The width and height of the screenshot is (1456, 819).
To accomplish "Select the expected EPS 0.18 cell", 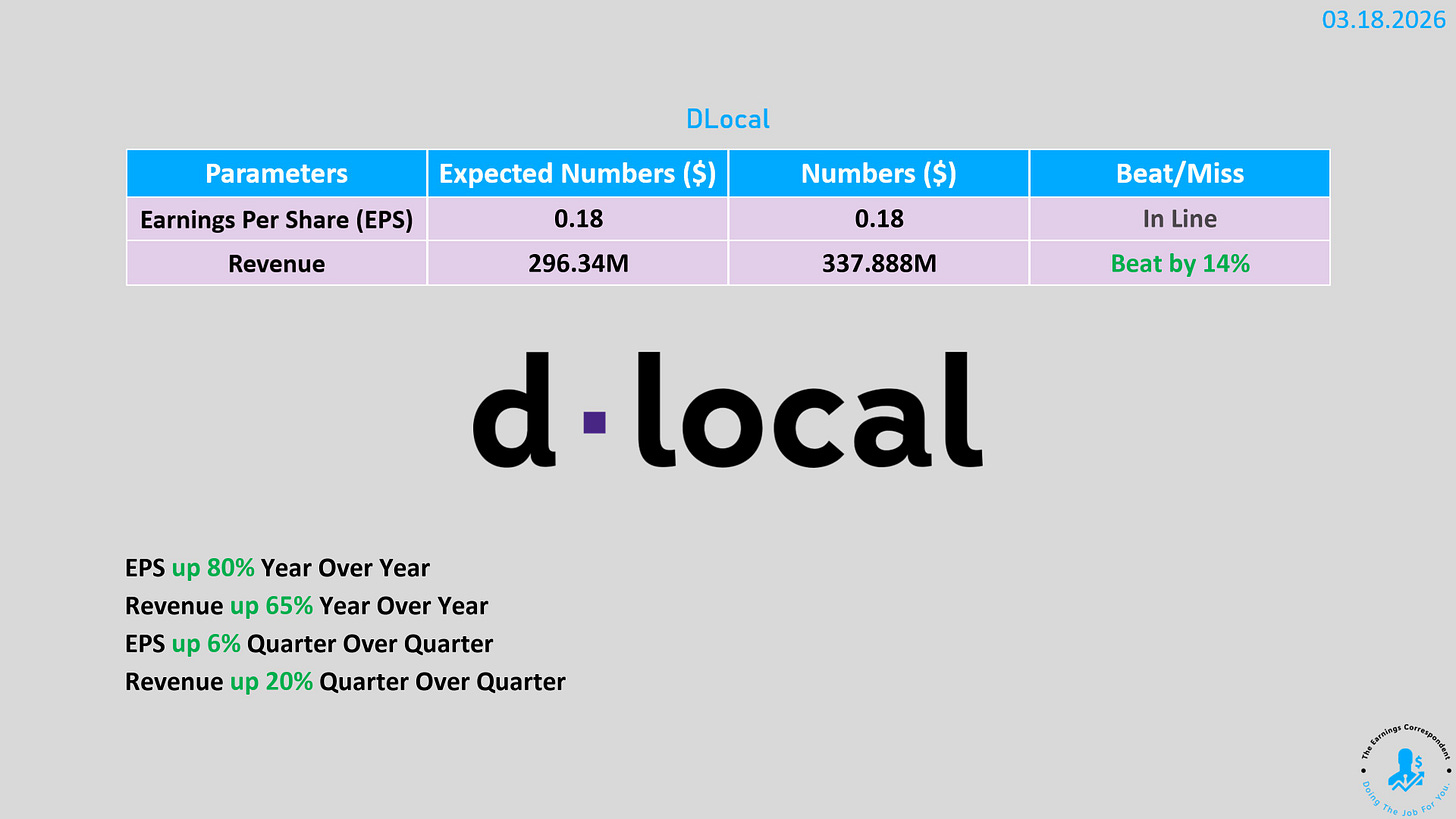I will pos(578,219).
